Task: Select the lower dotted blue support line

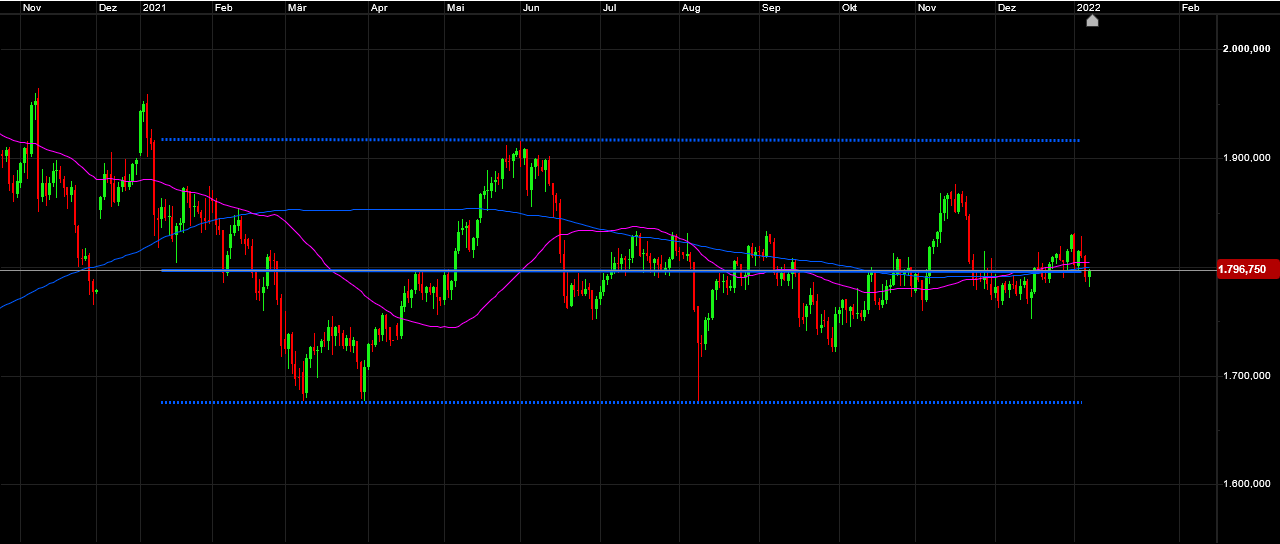Action: pyautogui.click(x=620, y=402)
